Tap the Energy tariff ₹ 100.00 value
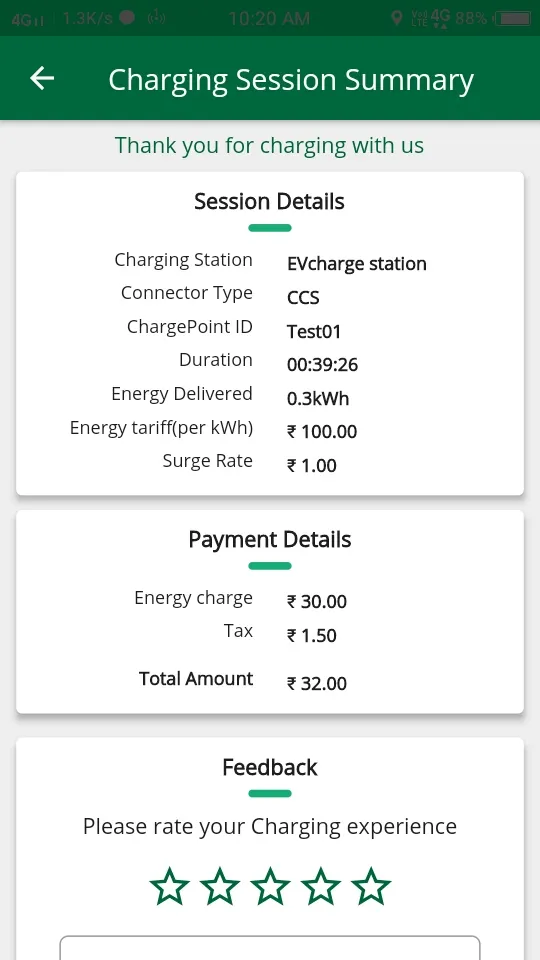 point(322,432)
